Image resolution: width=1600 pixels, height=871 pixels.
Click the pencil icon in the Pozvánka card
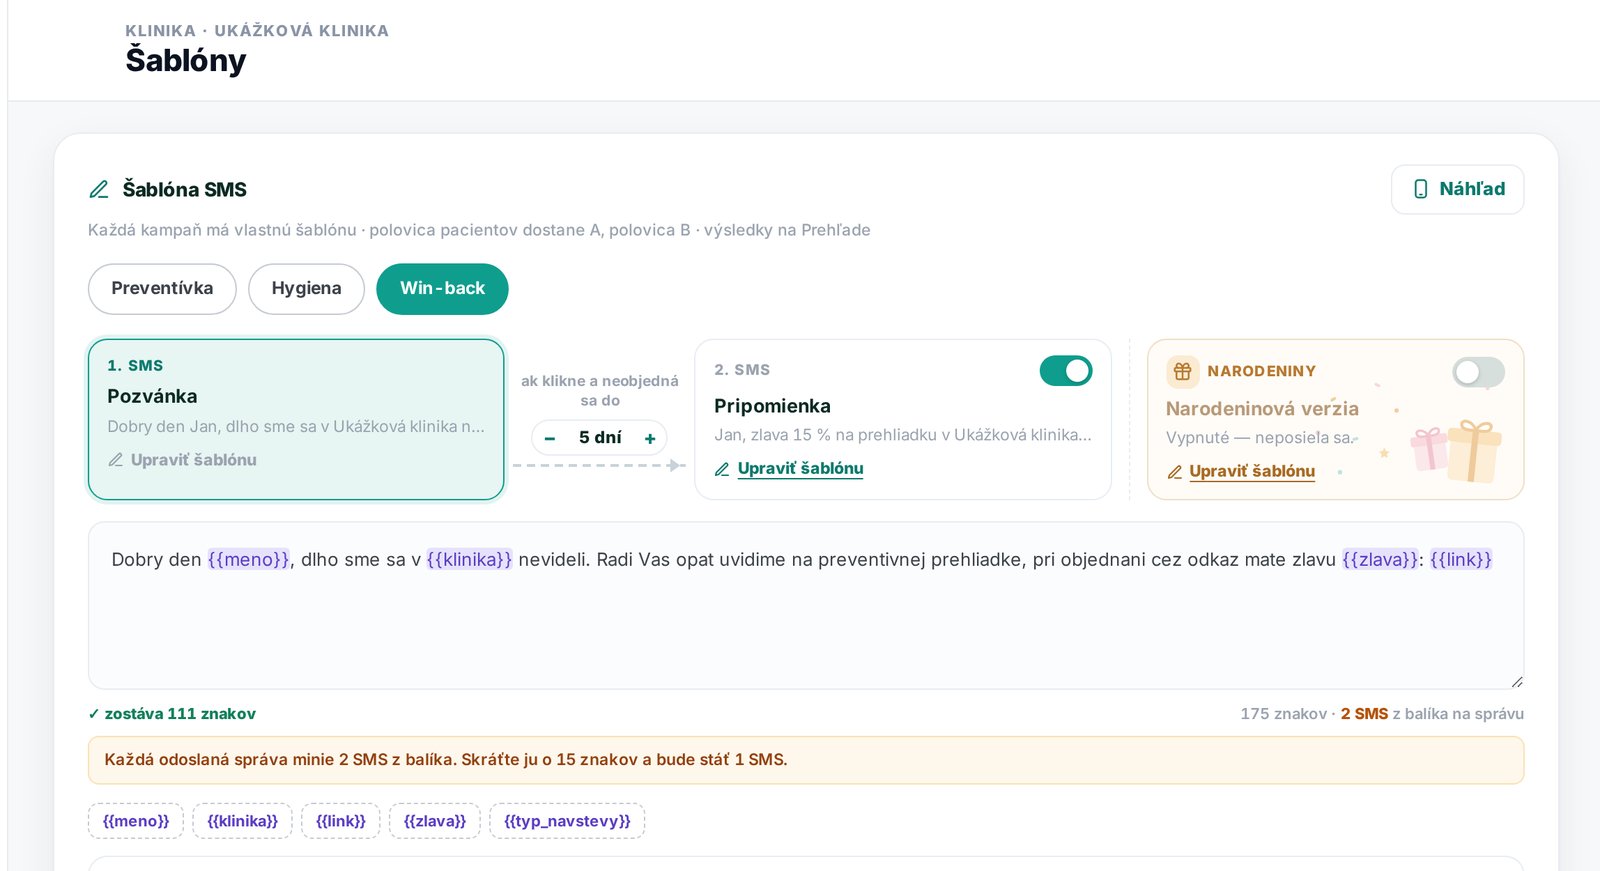(116, 460)
